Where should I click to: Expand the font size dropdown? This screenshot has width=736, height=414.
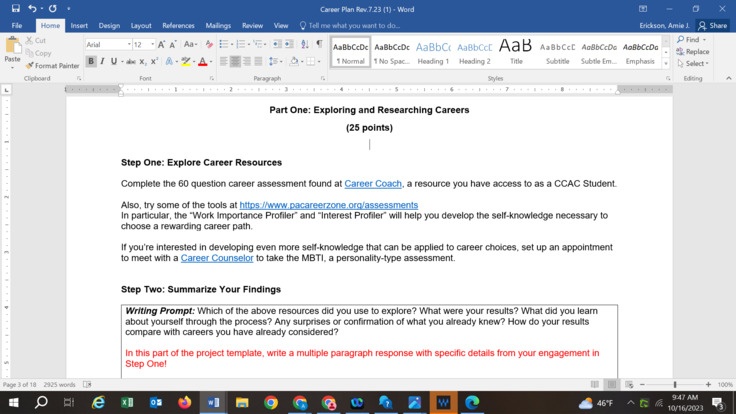(x=151, y=45)
